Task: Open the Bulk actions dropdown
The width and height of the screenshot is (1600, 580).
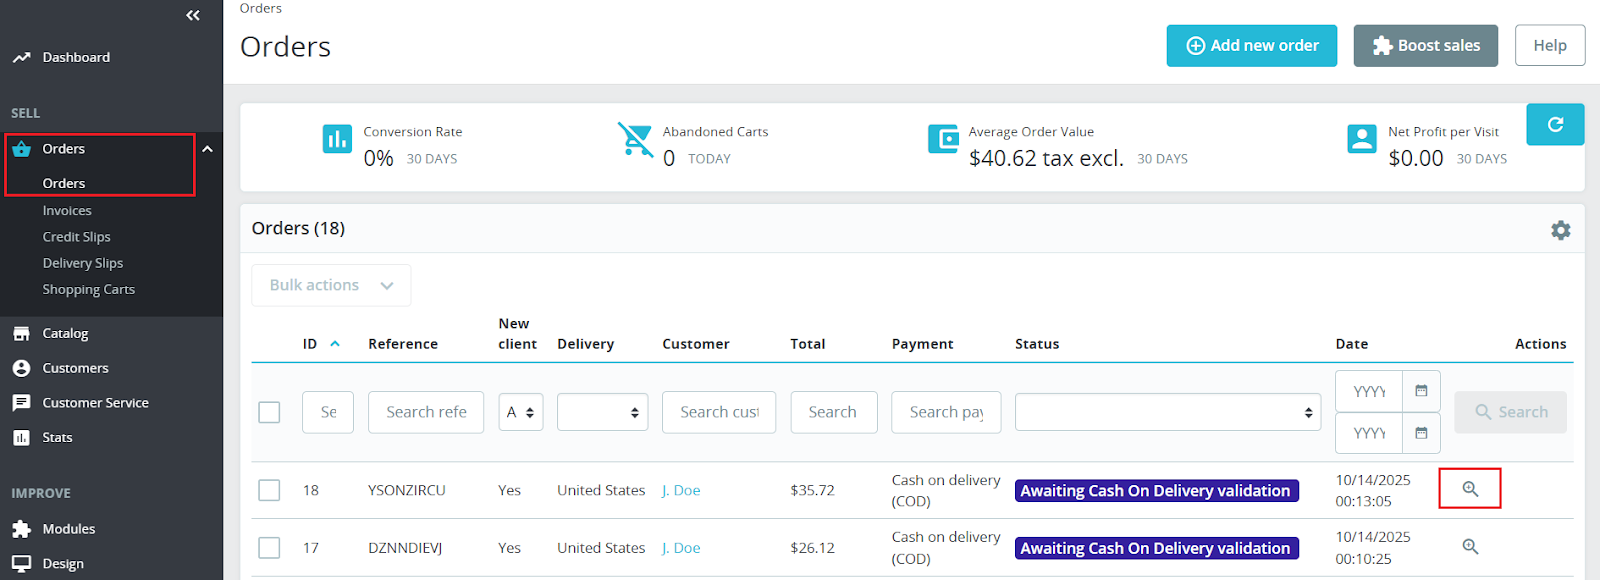Action: [x=331, y=285]
